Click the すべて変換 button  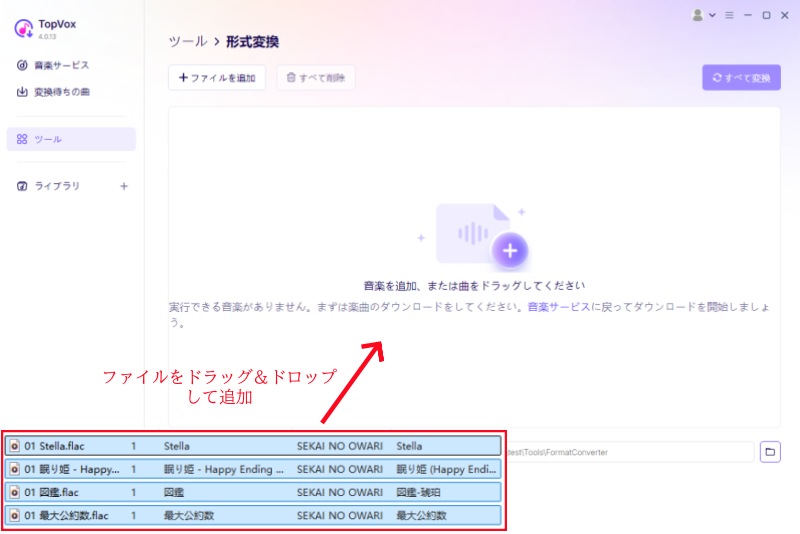[x=741, y=78]
